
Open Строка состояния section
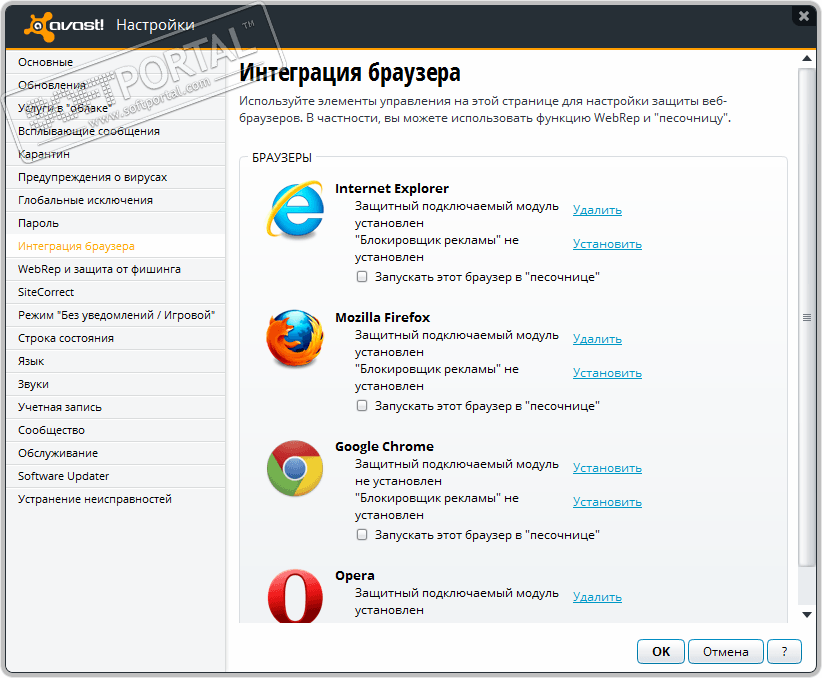[x=116, y=338]
